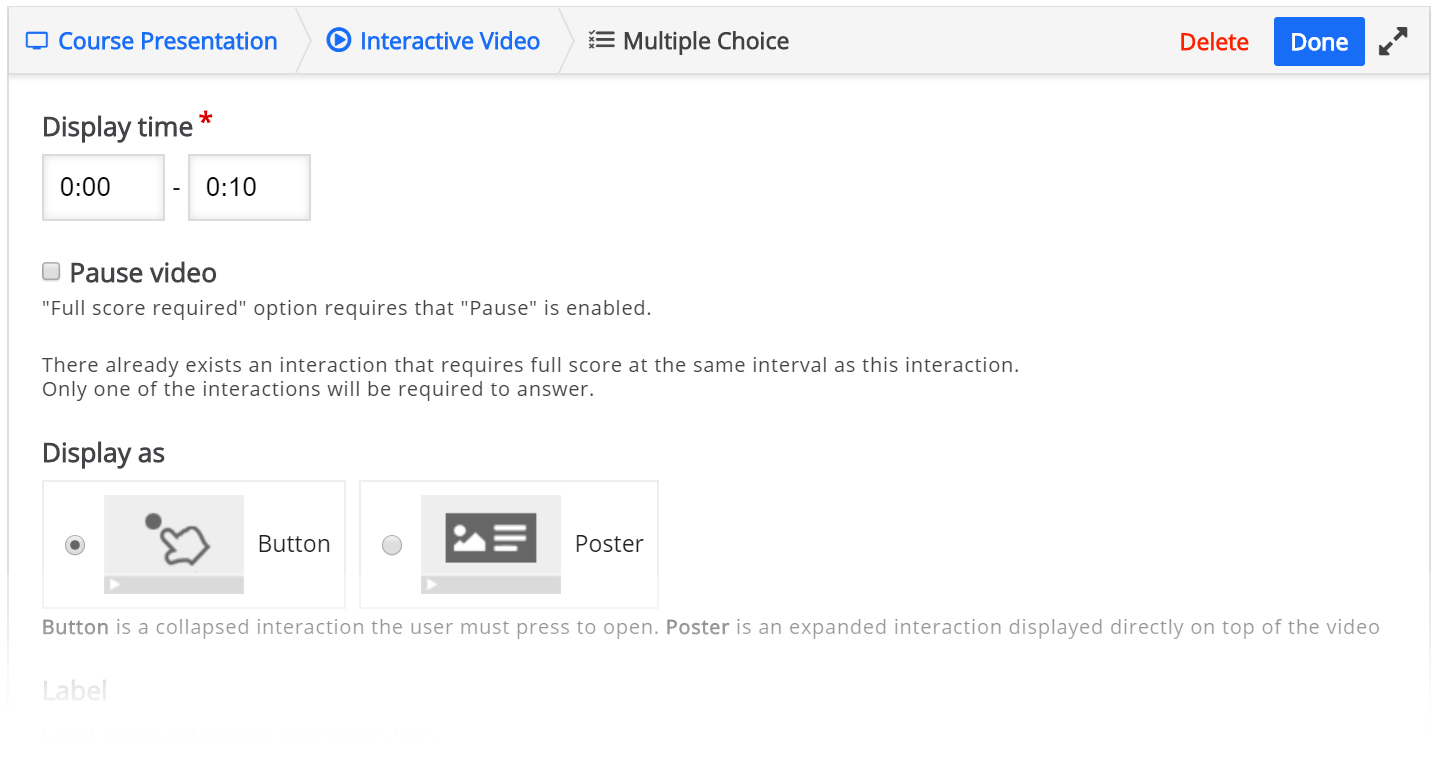Image resolution: width=1438 pixels, height=764 pixels.
Task: Enable the Pause video checkbox
Action: click(51, 272)
